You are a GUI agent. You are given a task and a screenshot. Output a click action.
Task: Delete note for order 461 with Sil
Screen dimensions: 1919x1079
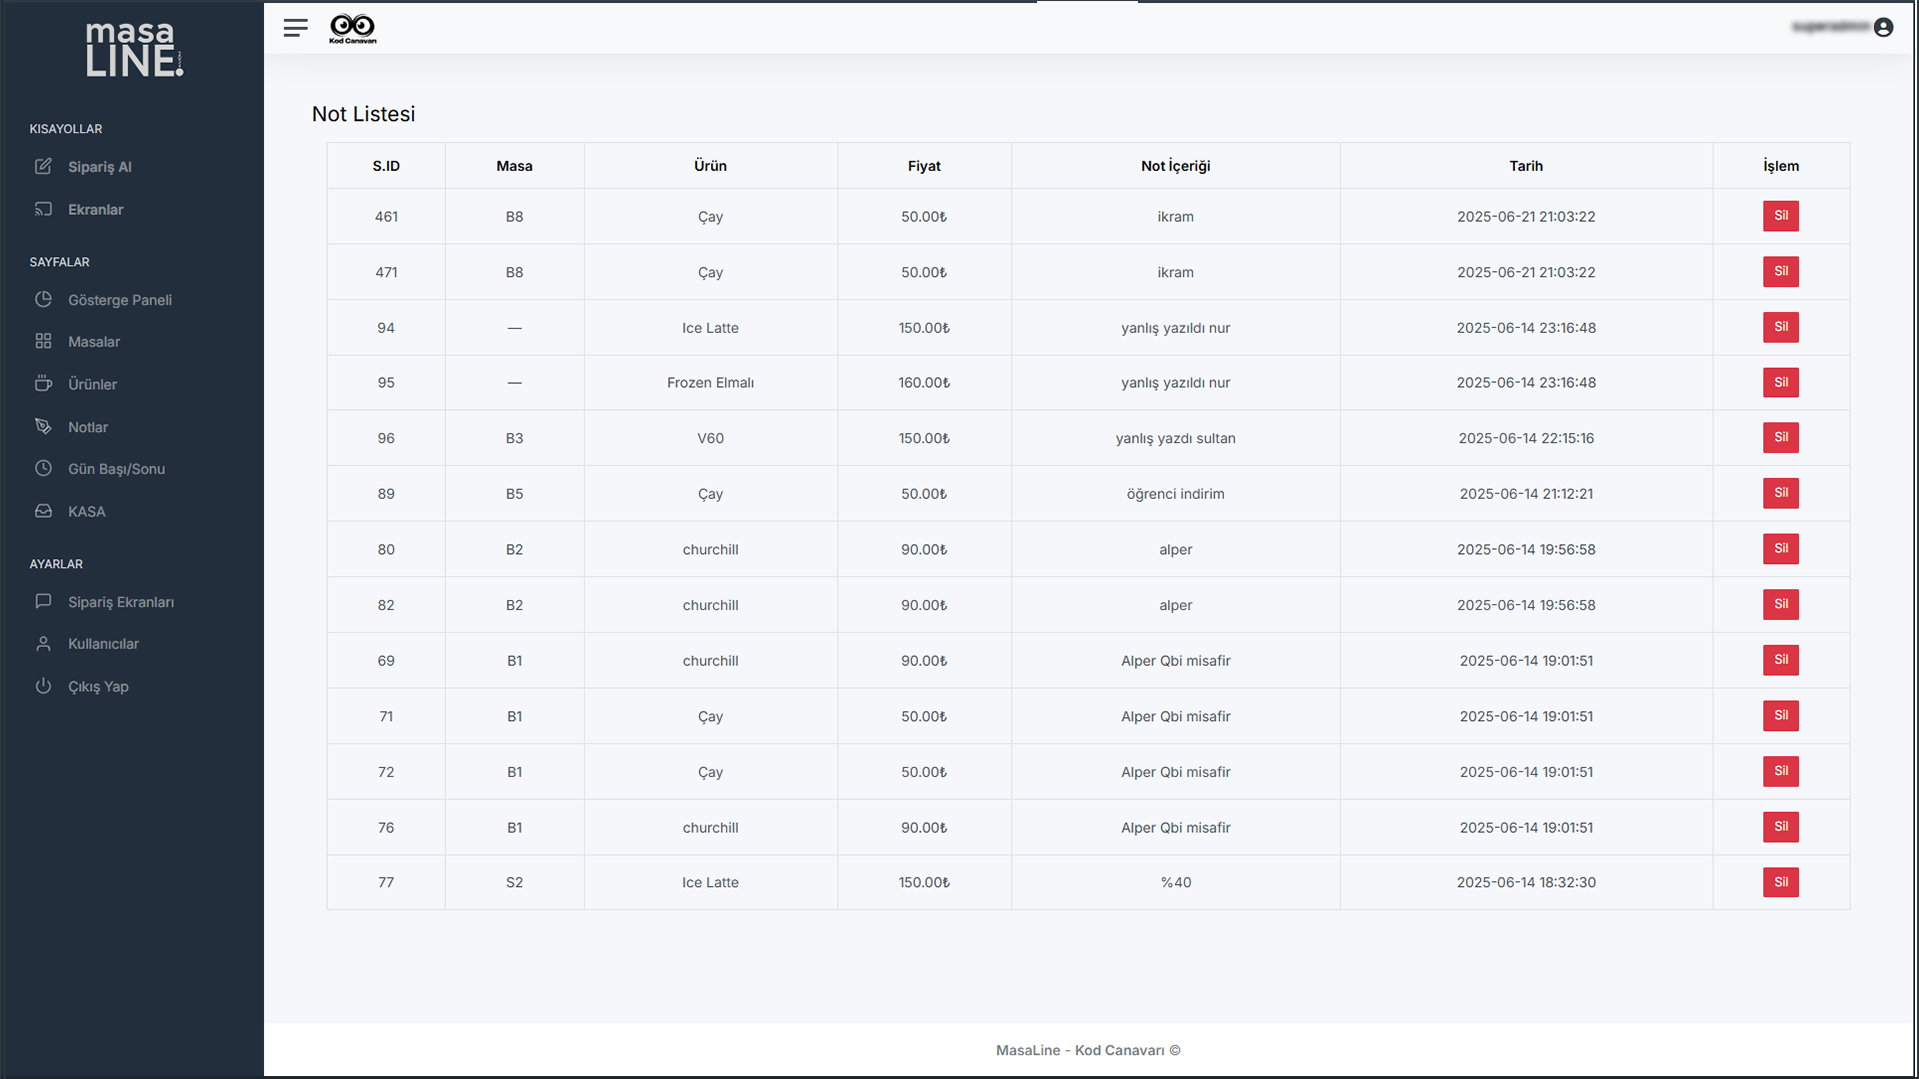(x=1780, y=216)
